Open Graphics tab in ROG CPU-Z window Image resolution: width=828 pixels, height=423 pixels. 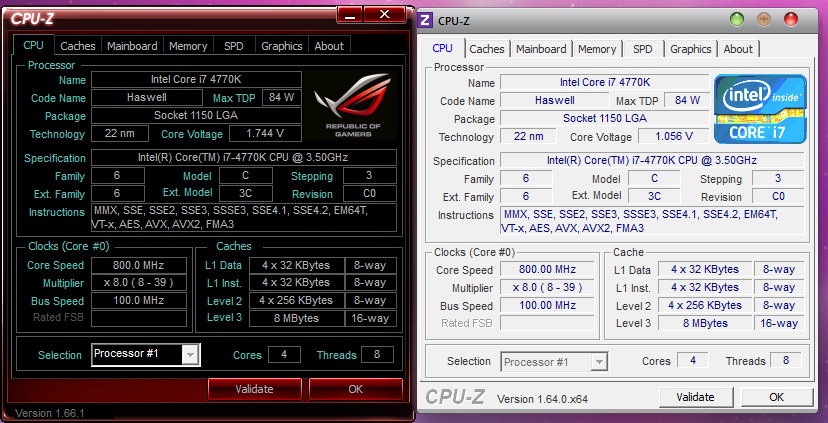coord(281,46)
